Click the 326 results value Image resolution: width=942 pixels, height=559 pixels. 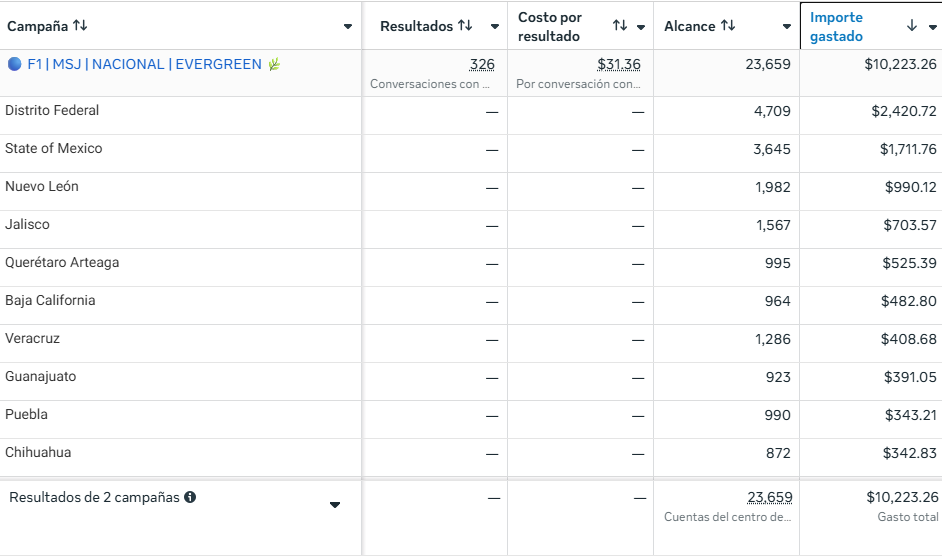tap(482, 64)
